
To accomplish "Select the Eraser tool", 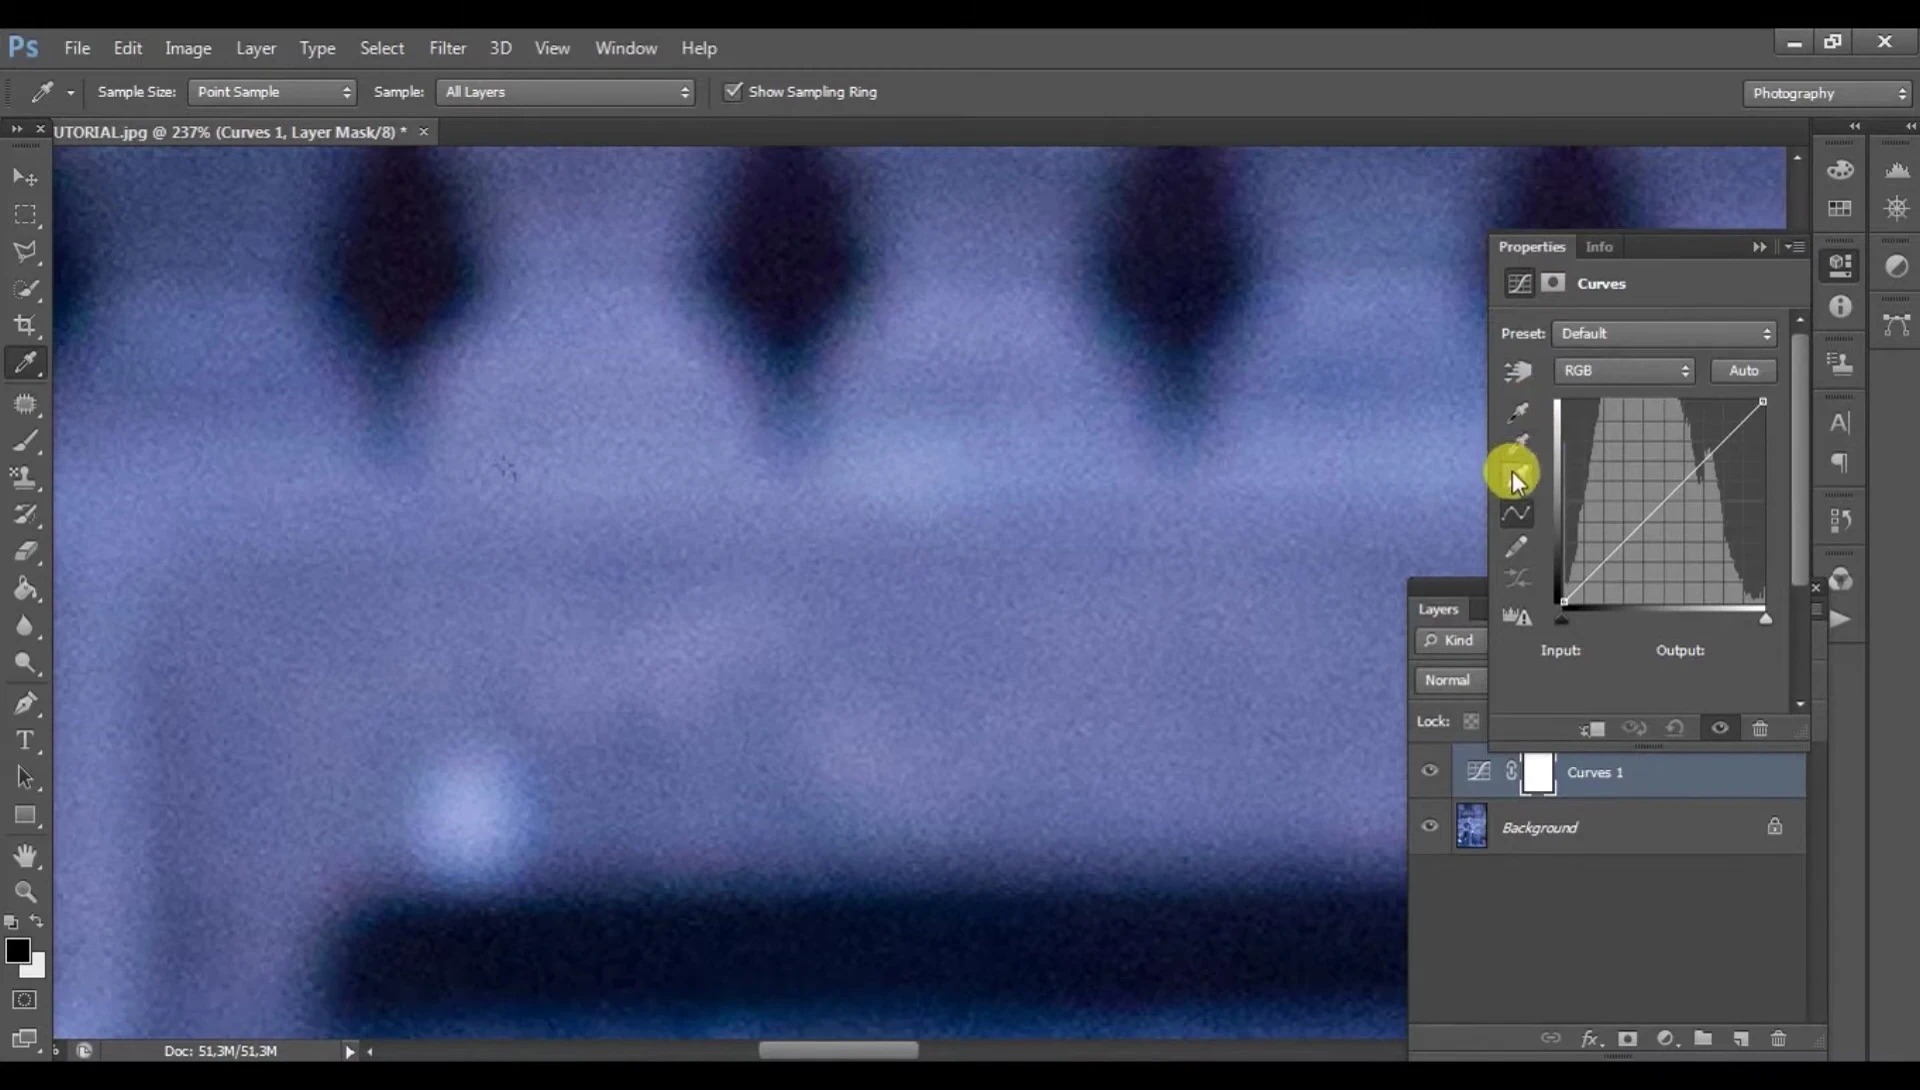I will click(x=25, y=551).
